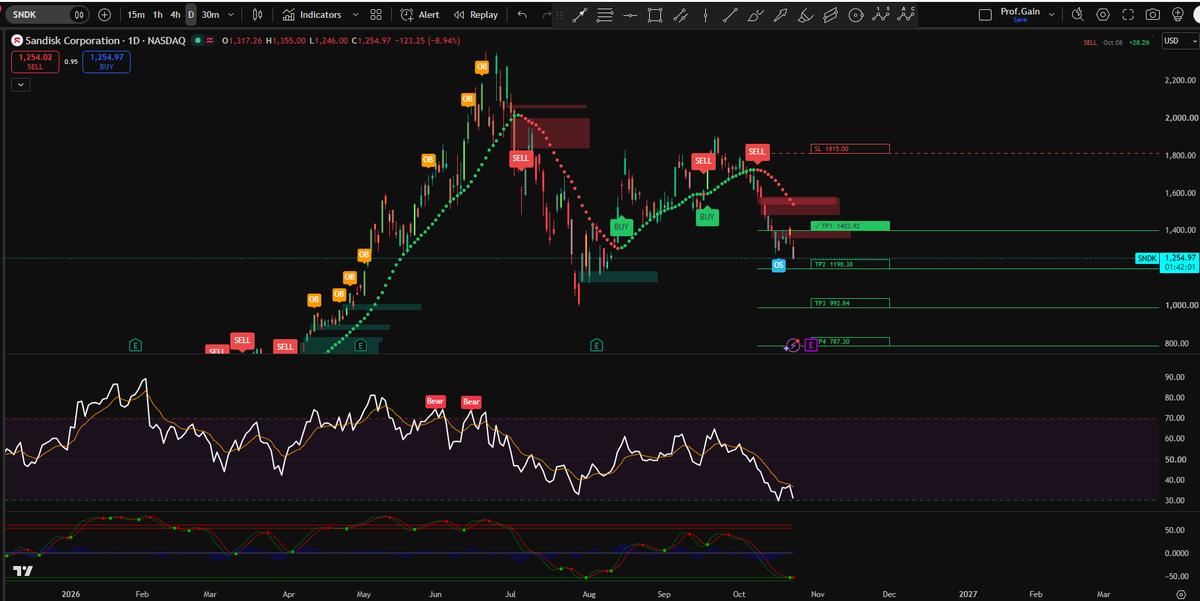The image size is (1200, 601).
Task: Open the candlestick chart type selector
Action: pos(258,15)
